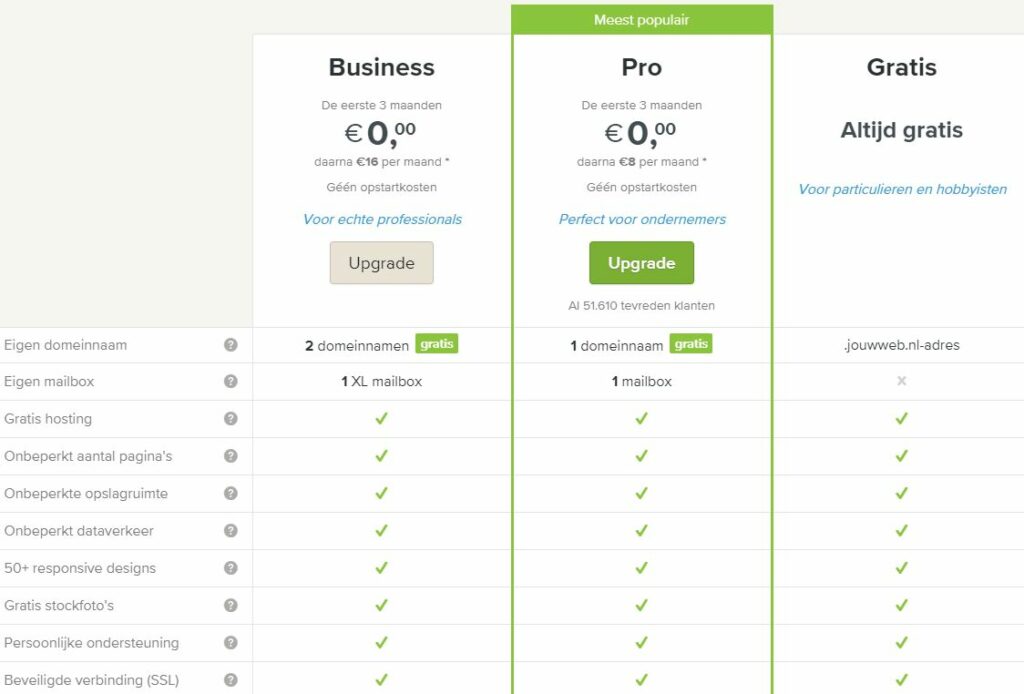
Task: Click the Upgrade button under Business
Action: click(x=381, y=262)
